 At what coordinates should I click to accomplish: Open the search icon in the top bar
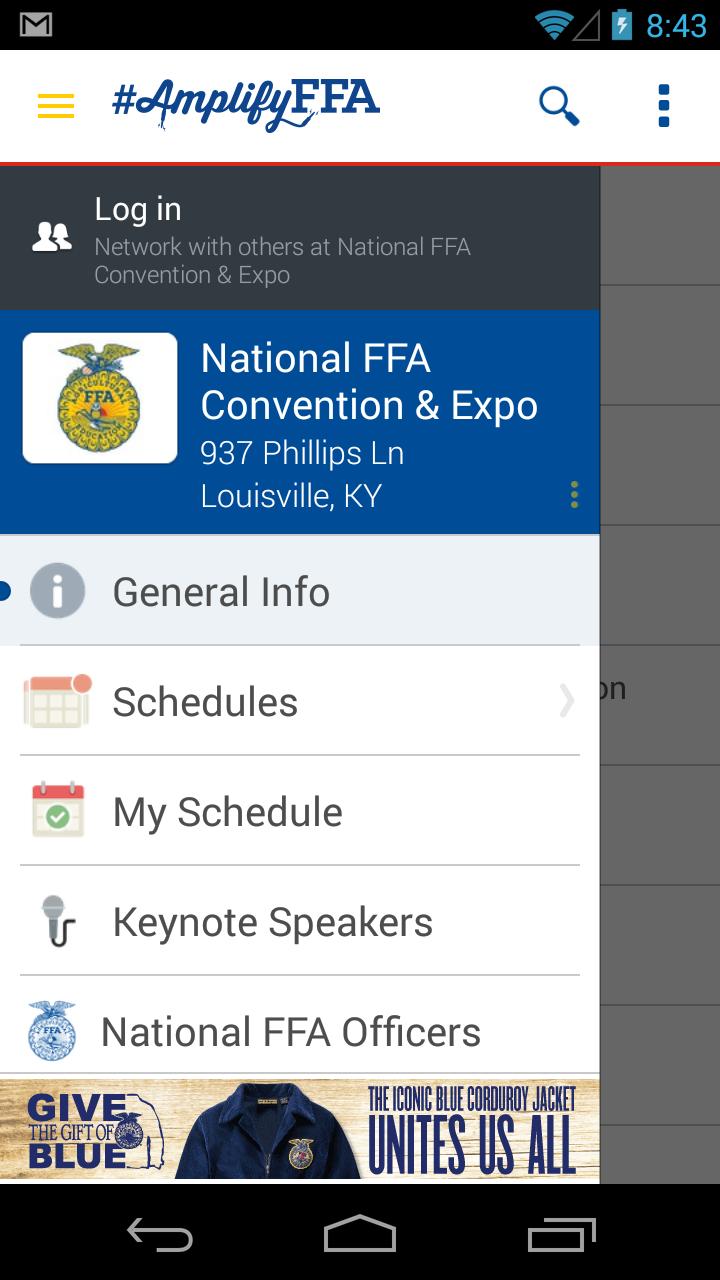(x=558, y=104)
